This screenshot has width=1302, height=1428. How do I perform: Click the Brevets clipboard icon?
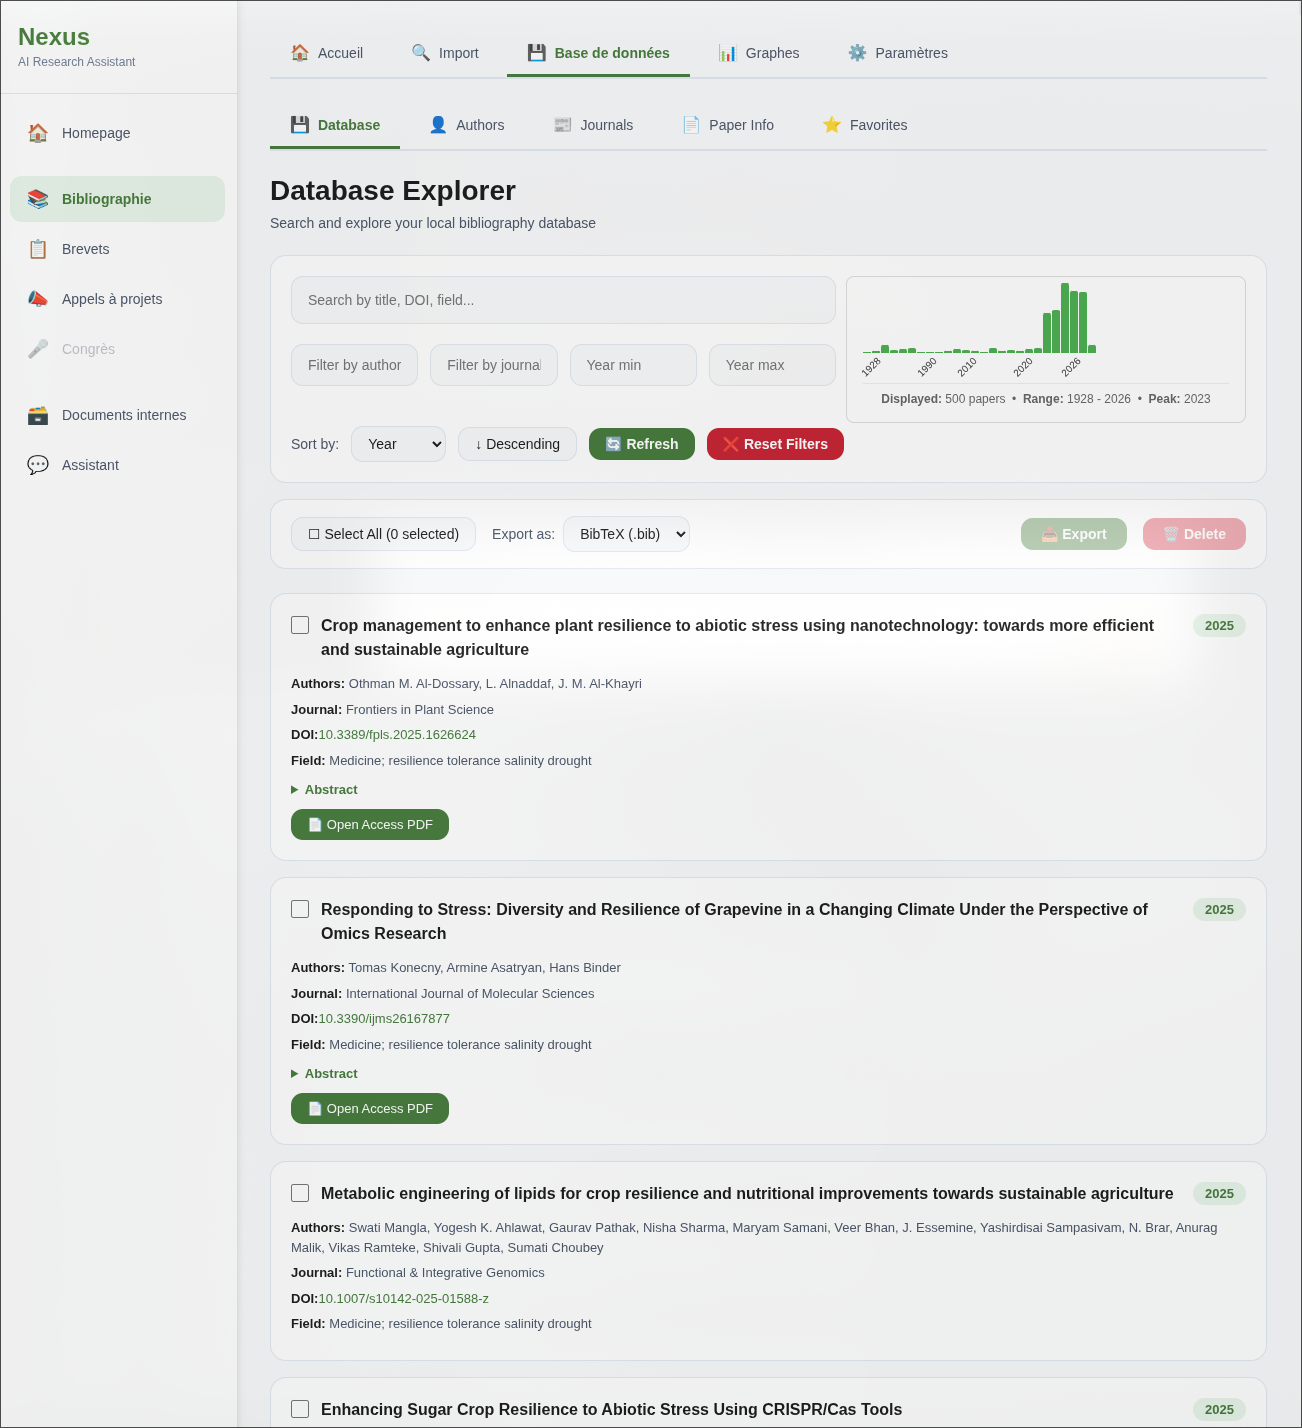38,249
